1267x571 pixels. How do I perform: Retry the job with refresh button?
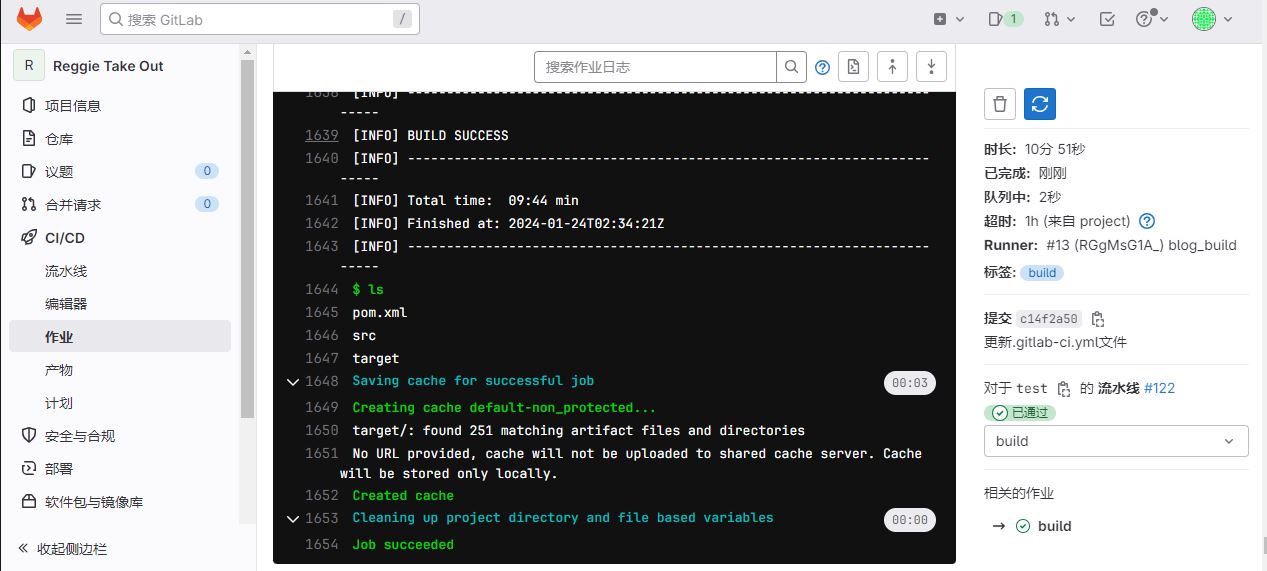pyautogui.click(x=1040, y=104)
